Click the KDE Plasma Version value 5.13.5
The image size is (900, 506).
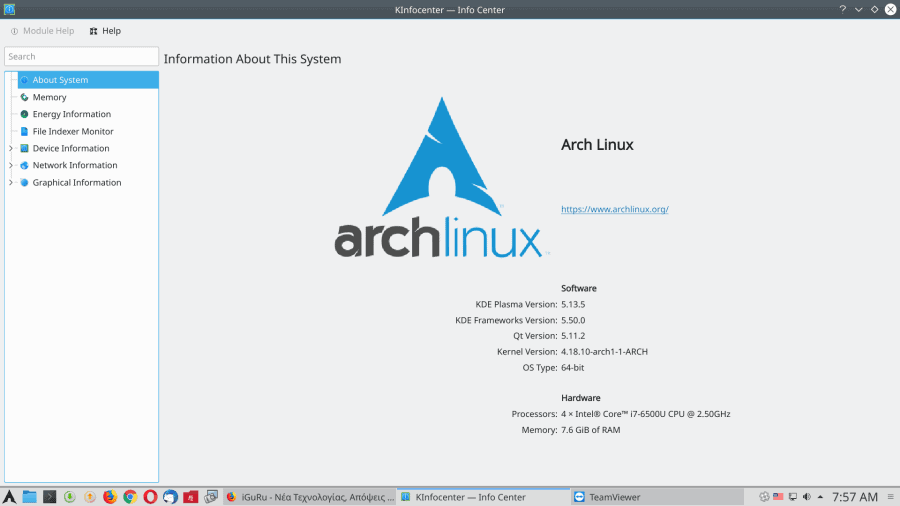click(573, 304)
